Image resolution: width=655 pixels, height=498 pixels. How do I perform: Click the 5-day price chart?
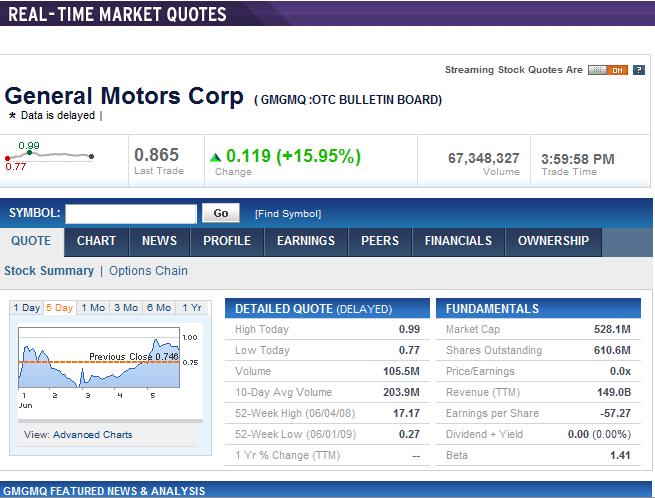pyautogui.click(x=99, y=358)
